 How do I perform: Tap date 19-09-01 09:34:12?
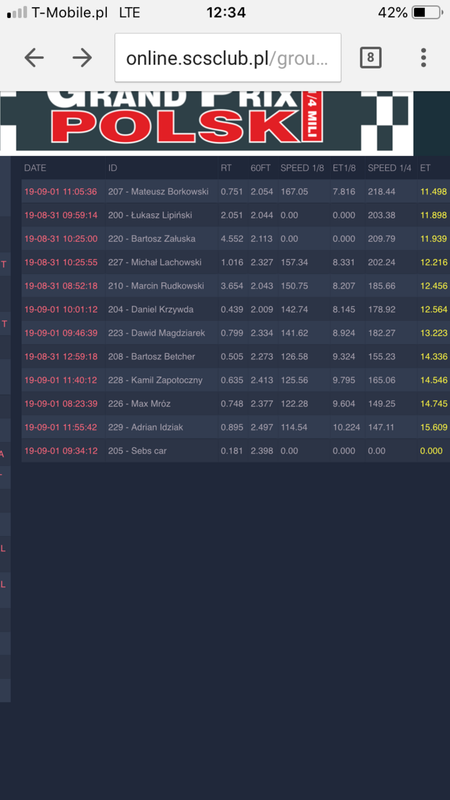click(61, 451)
